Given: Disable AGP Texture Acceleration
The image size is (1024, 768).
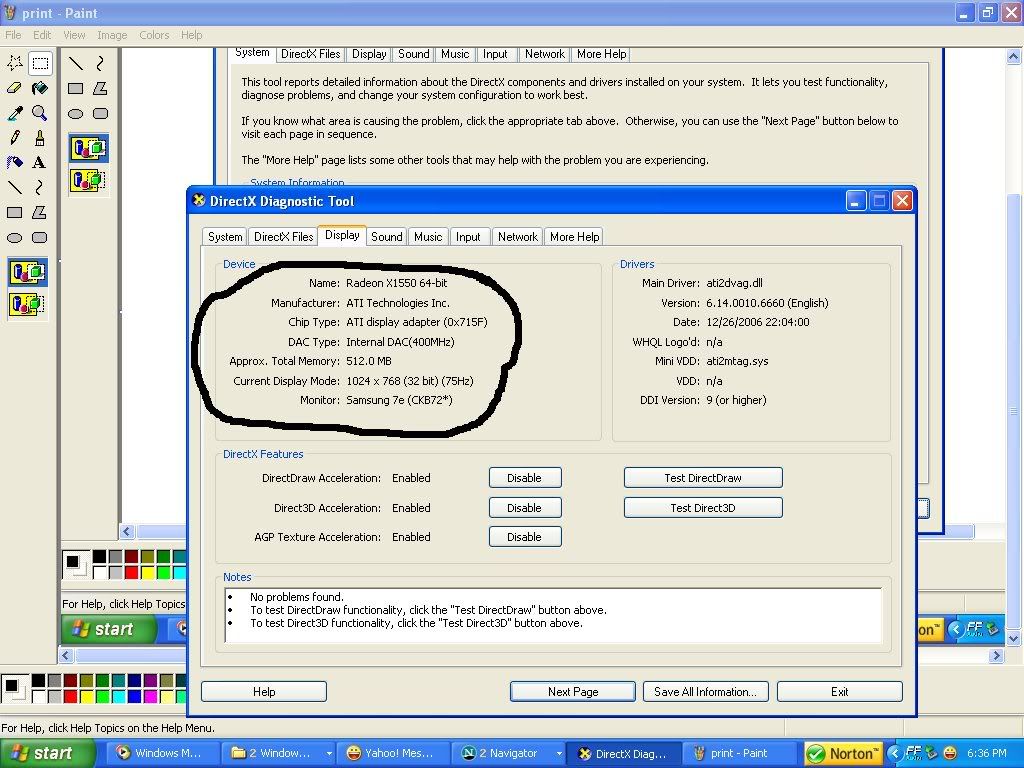Looking at the screenshot, I should point(524,537).
